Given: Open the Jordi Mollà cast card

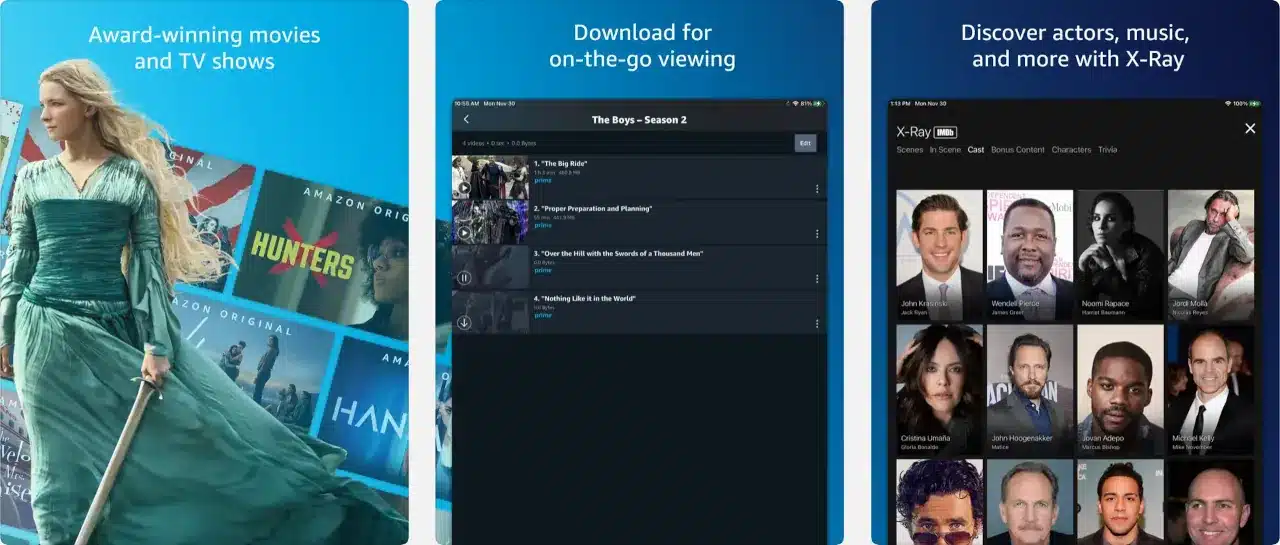Looking at the screenshot, I should [x=1211, y=255].
